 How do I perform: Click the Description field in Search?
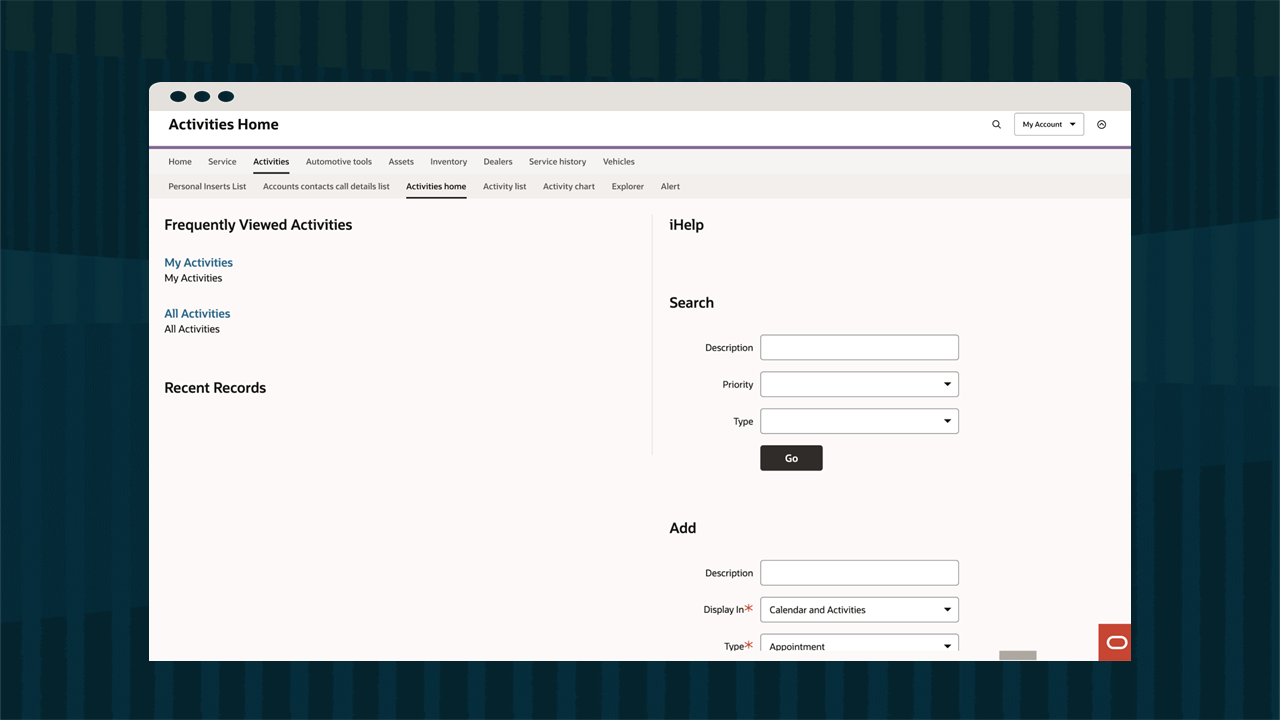click(x=858, y=347)
